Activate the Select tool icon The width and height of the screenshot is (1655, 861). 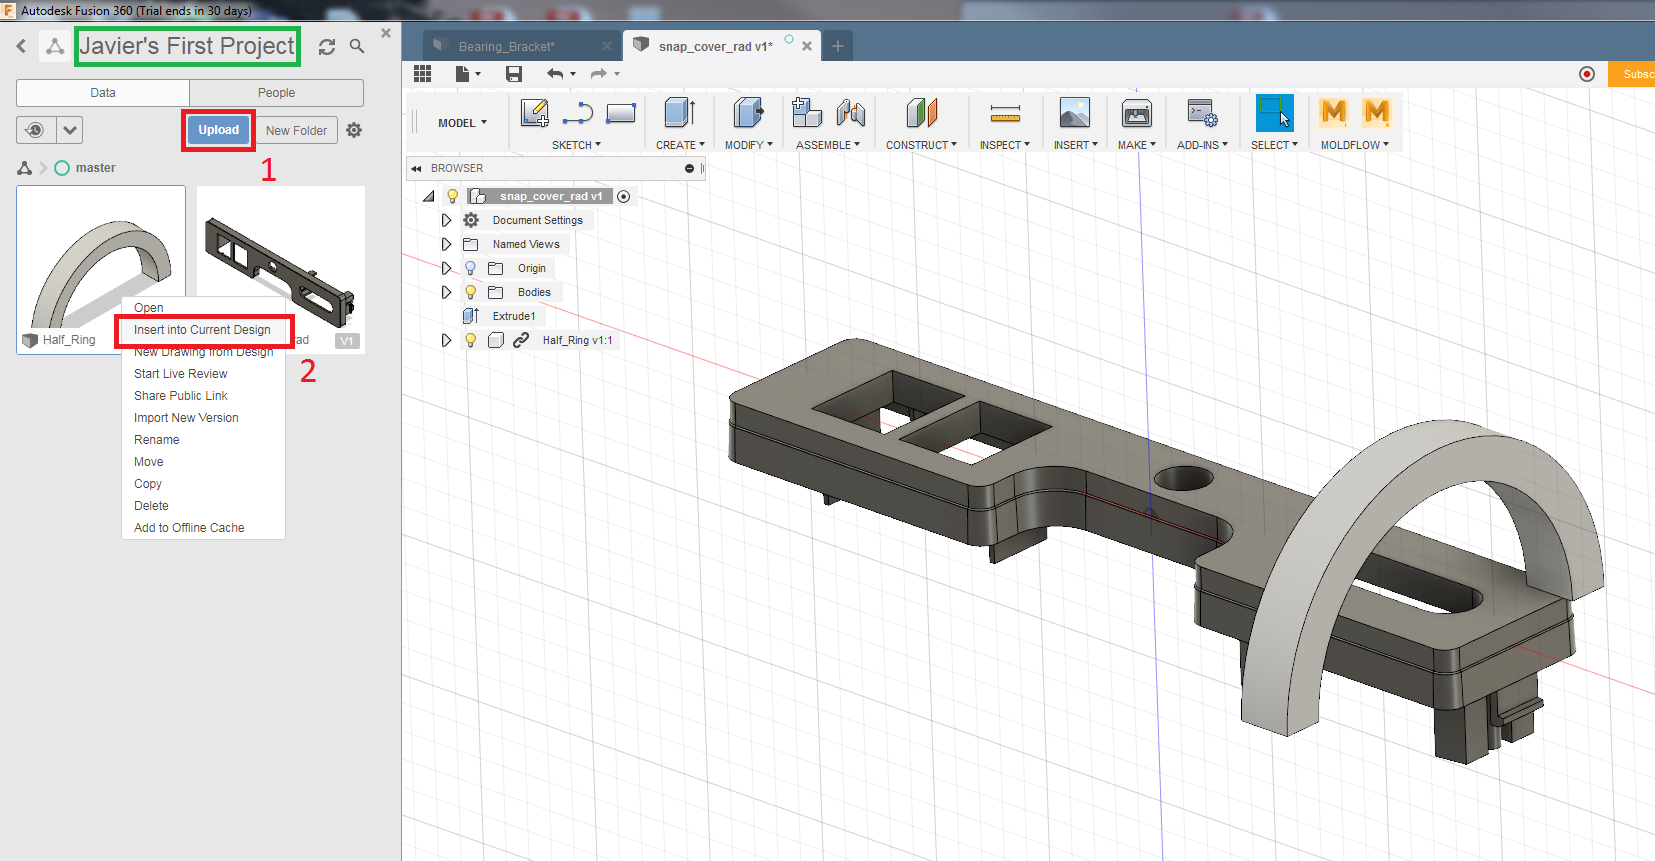(1274, 113)
